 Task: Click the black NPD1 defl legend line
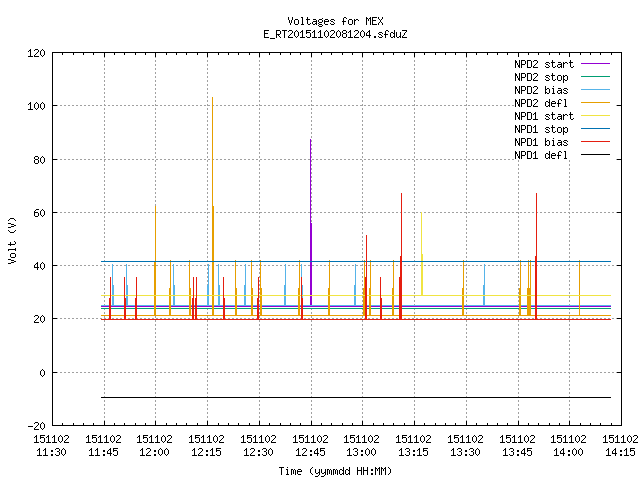(x=595, y=155)
